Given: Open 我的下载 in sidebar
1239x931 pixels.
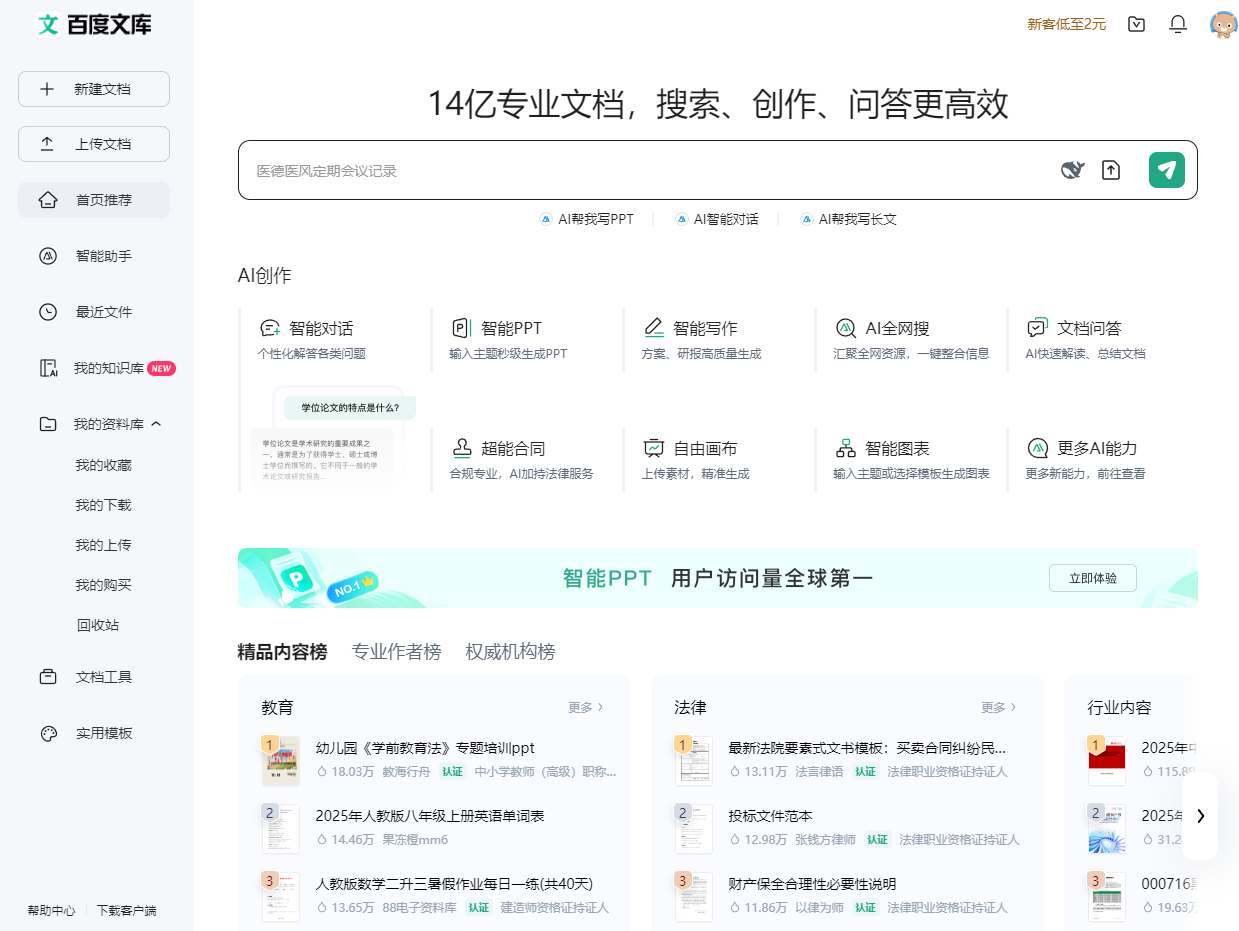Looking at the screenshot, I should 103,505.
